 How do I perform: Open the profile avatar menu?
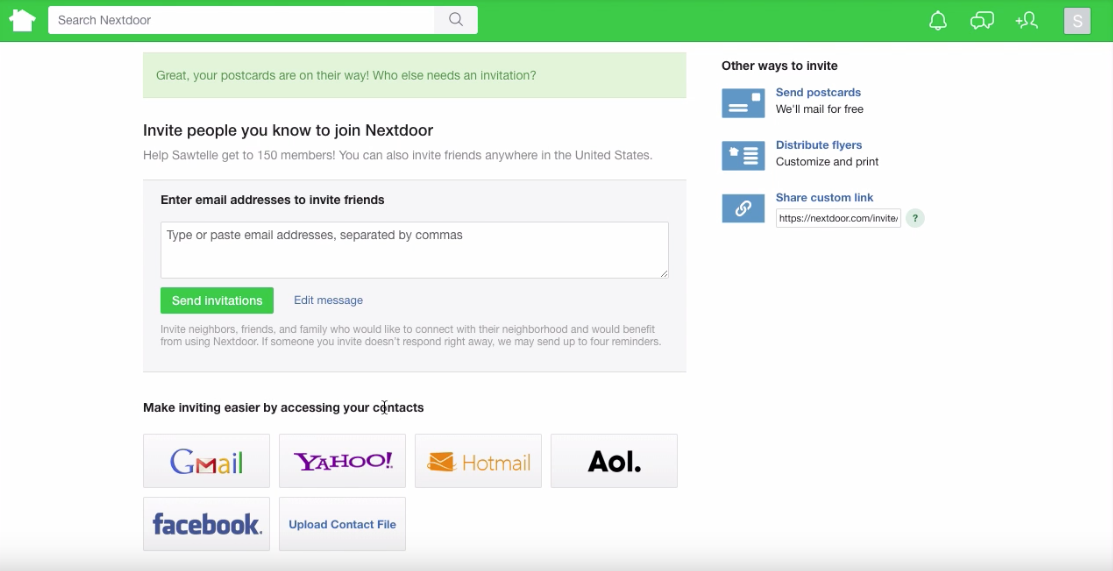pyautogui.click(x=1077, y=21)
